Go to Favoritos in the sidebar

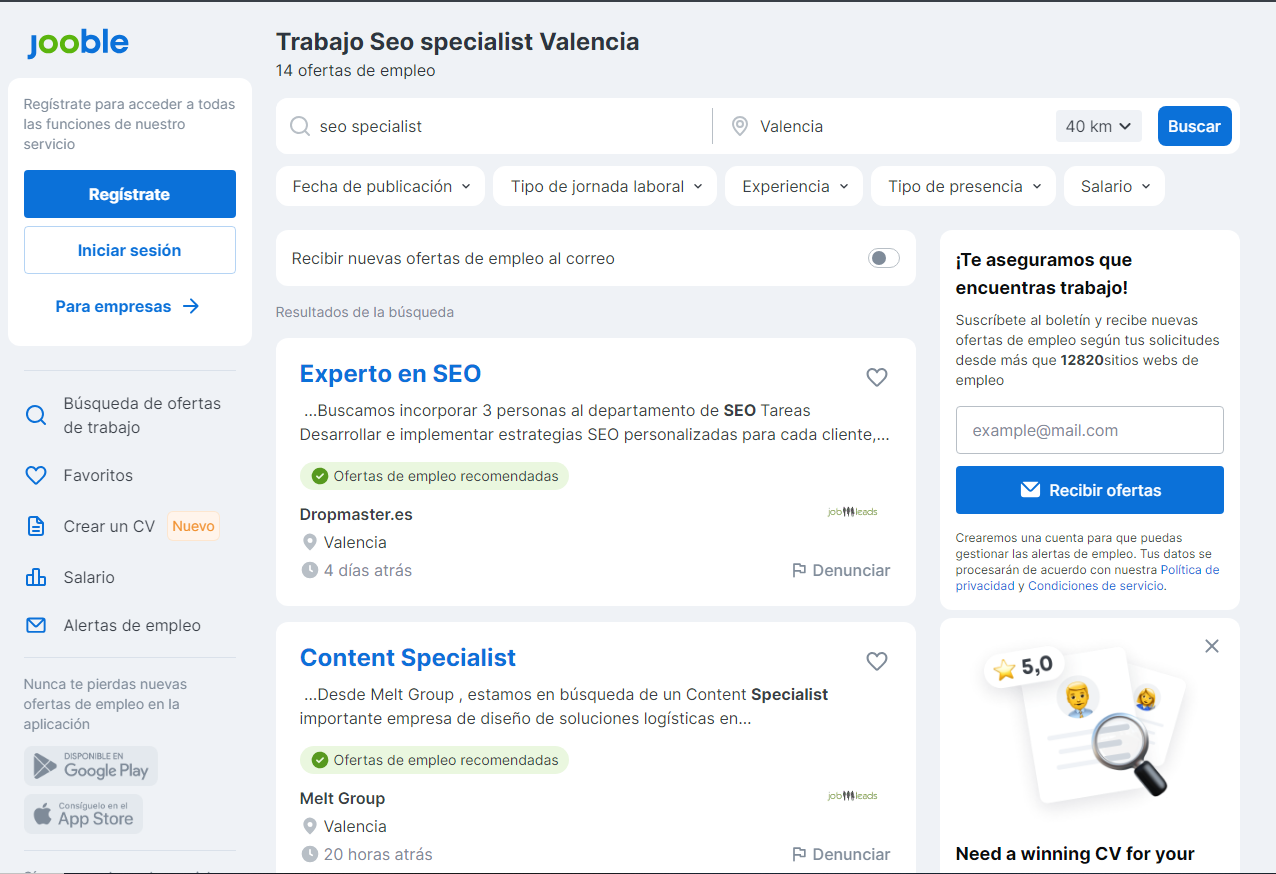98,475
